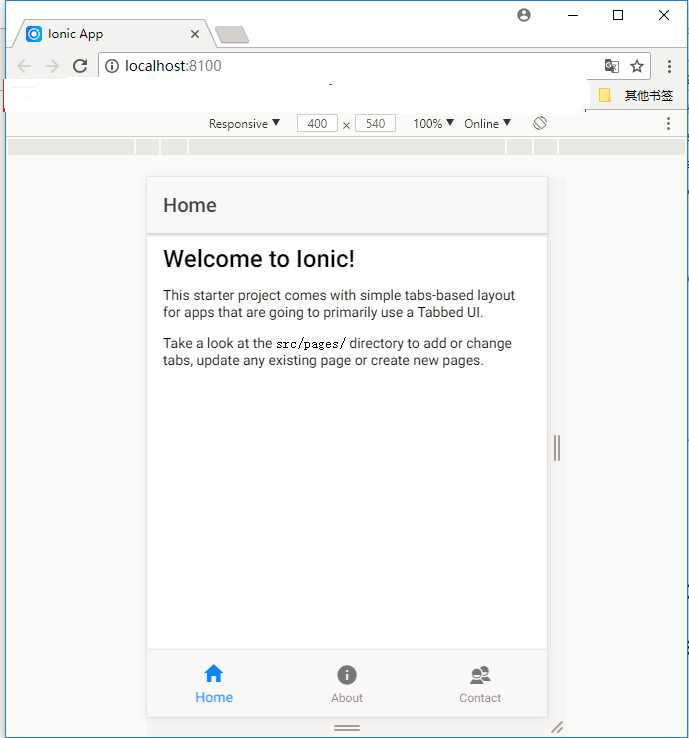Viewport: 689px width, 738px height.
Task: Click the Home page header title
Action: [190, 205]
